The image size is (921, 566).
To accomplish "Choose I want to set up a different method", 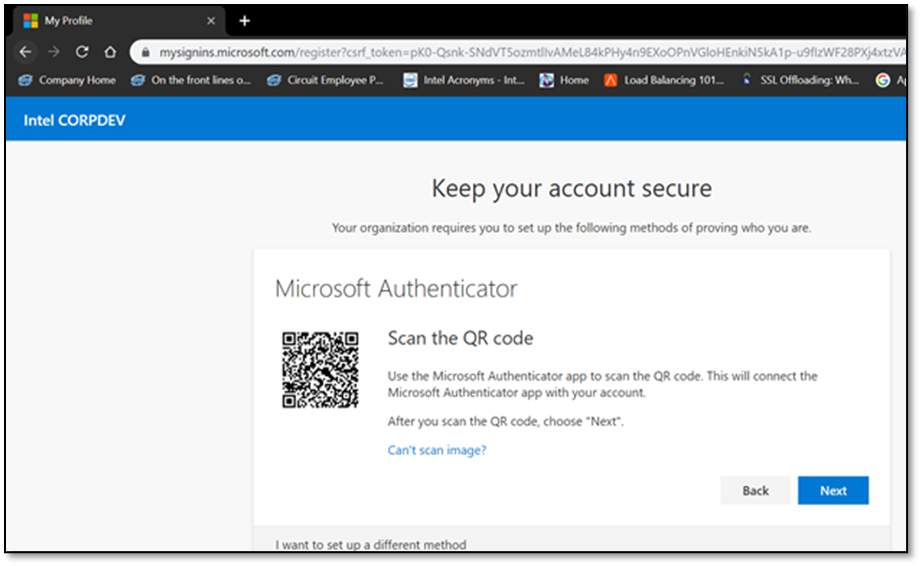I will [x=371, y=545].
